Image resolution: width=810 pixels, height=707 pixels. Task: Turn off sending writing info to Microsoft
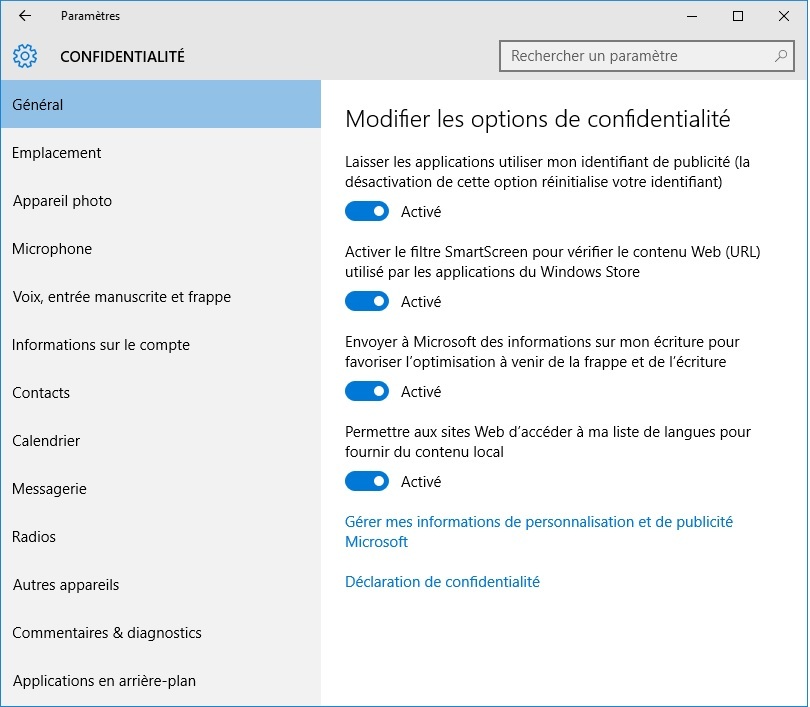(x=367, y=391)
